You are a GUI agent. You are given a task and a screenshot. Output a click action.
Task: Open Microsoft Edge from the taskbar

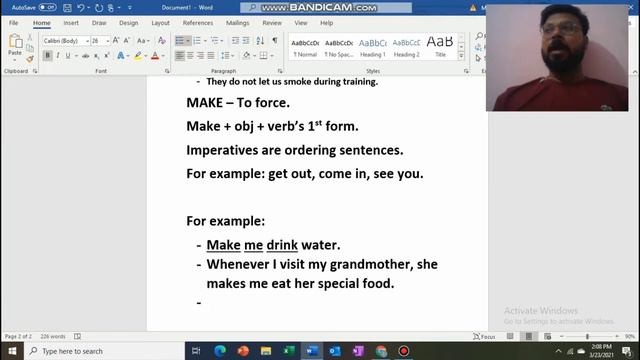(220, 351)
